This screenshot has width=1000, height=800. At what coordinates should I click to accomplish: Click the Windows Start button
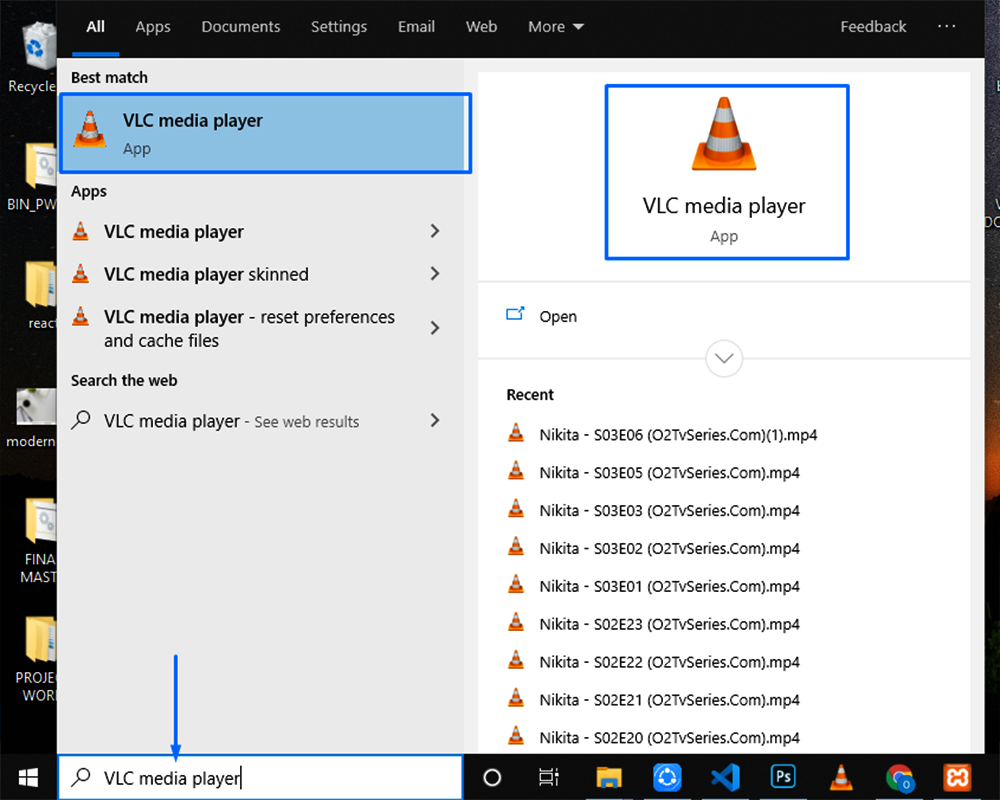point(28,777)
